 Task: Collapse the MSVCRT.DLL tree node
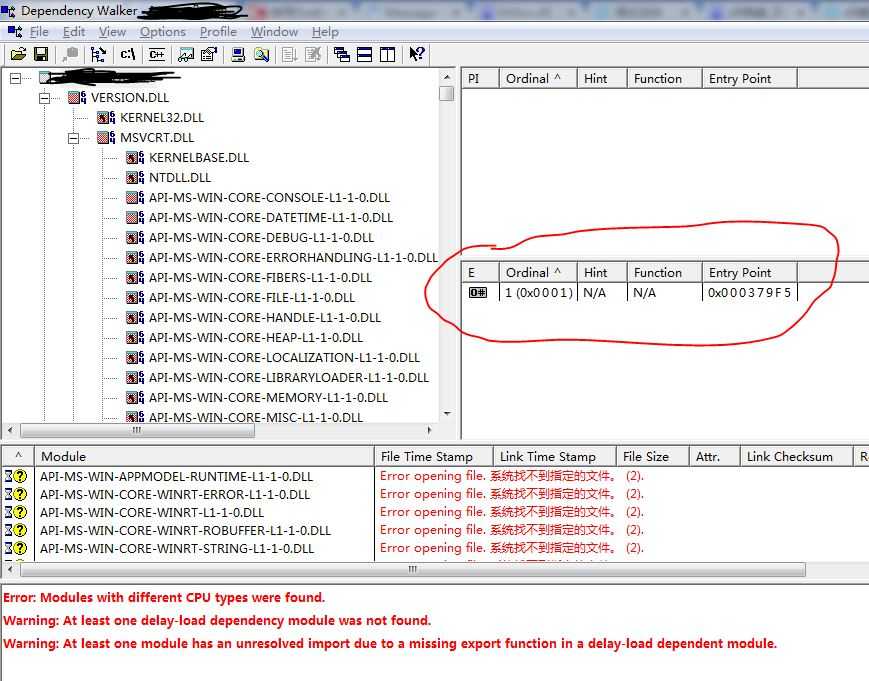73,138
